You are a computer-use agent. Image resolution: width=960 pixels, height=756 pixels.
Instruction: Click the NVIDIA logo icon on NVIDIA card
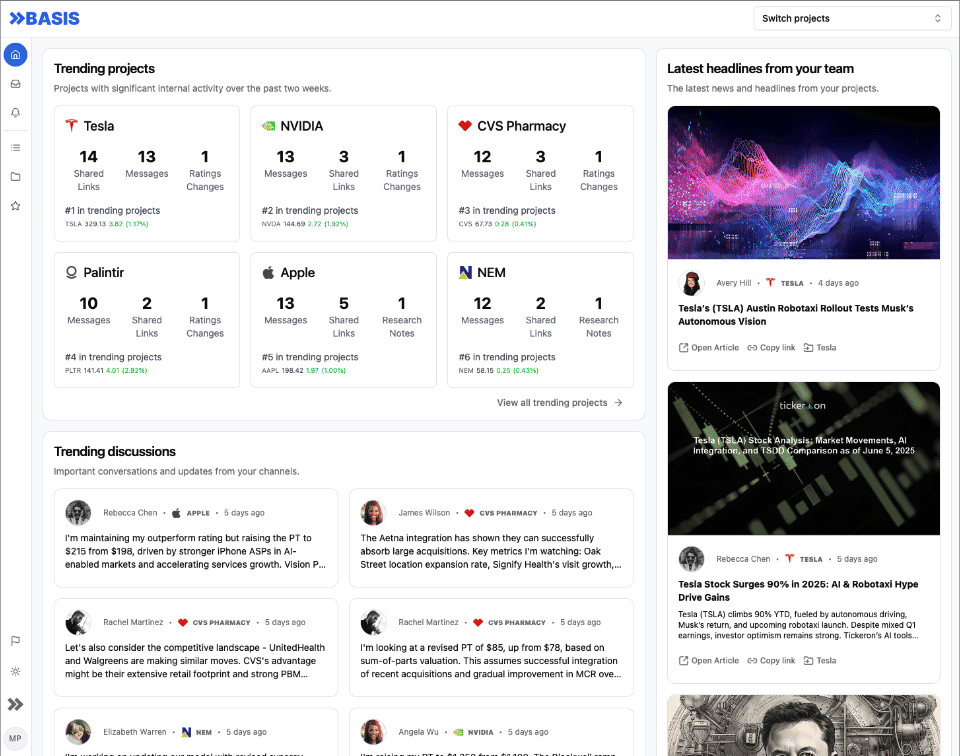click(x=268, y=125)
